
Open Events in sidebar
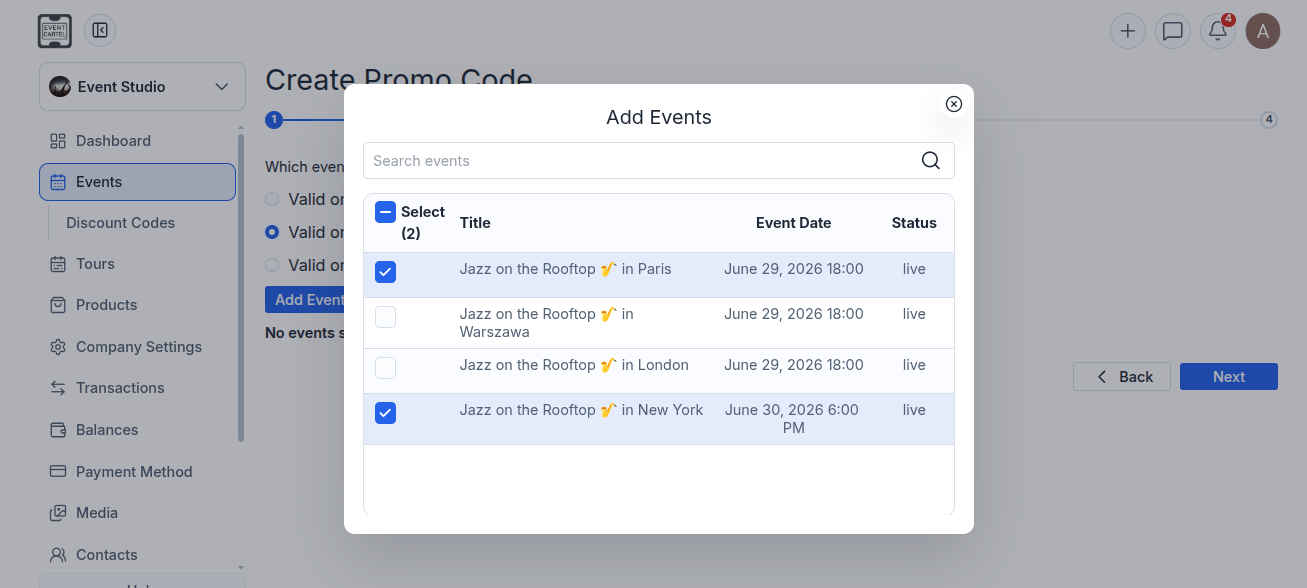pyautogui.click(x=138, y=182)
